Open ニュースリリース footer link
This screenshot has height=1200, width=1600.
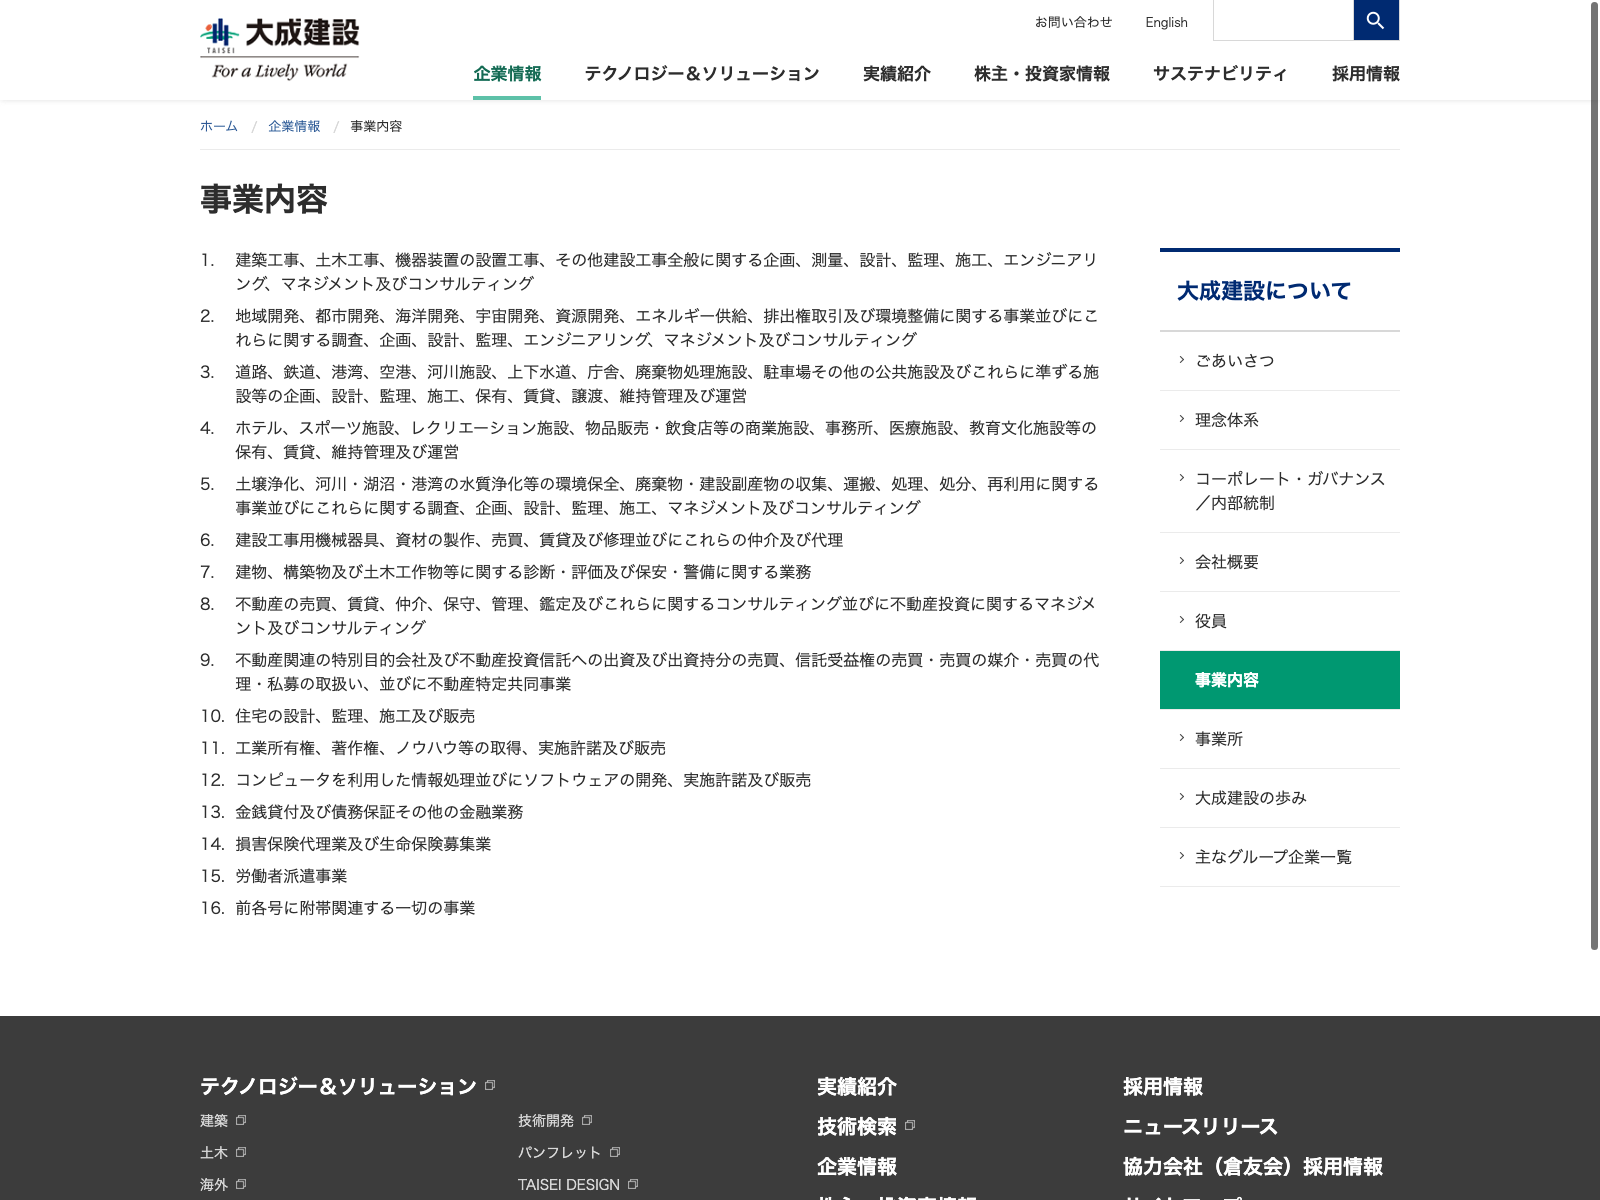1200,1127
